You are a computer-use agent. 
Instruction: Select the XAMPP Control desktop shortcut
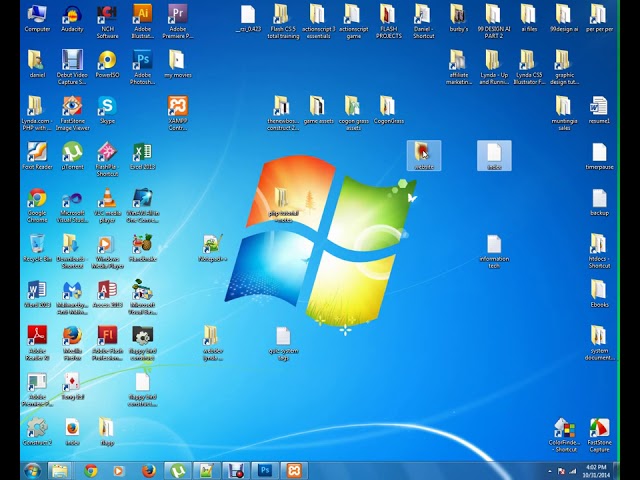[x=178, y=113]
